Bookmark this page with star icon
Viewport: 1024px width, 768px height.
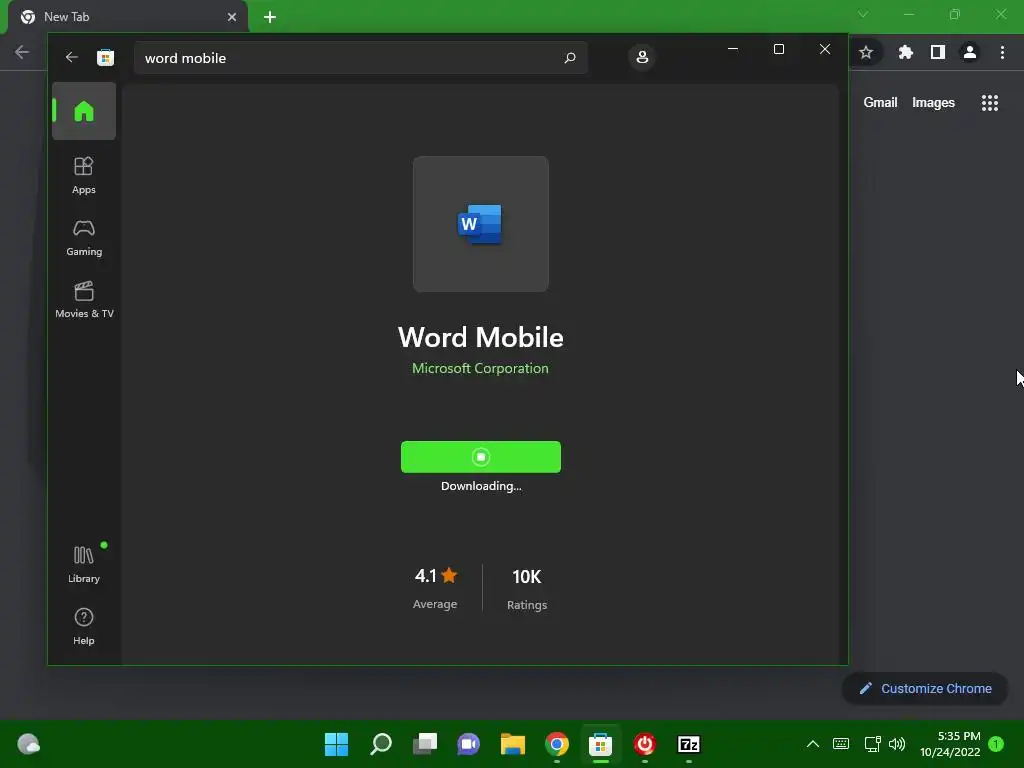pyautogui.click(x=866, y=52)
